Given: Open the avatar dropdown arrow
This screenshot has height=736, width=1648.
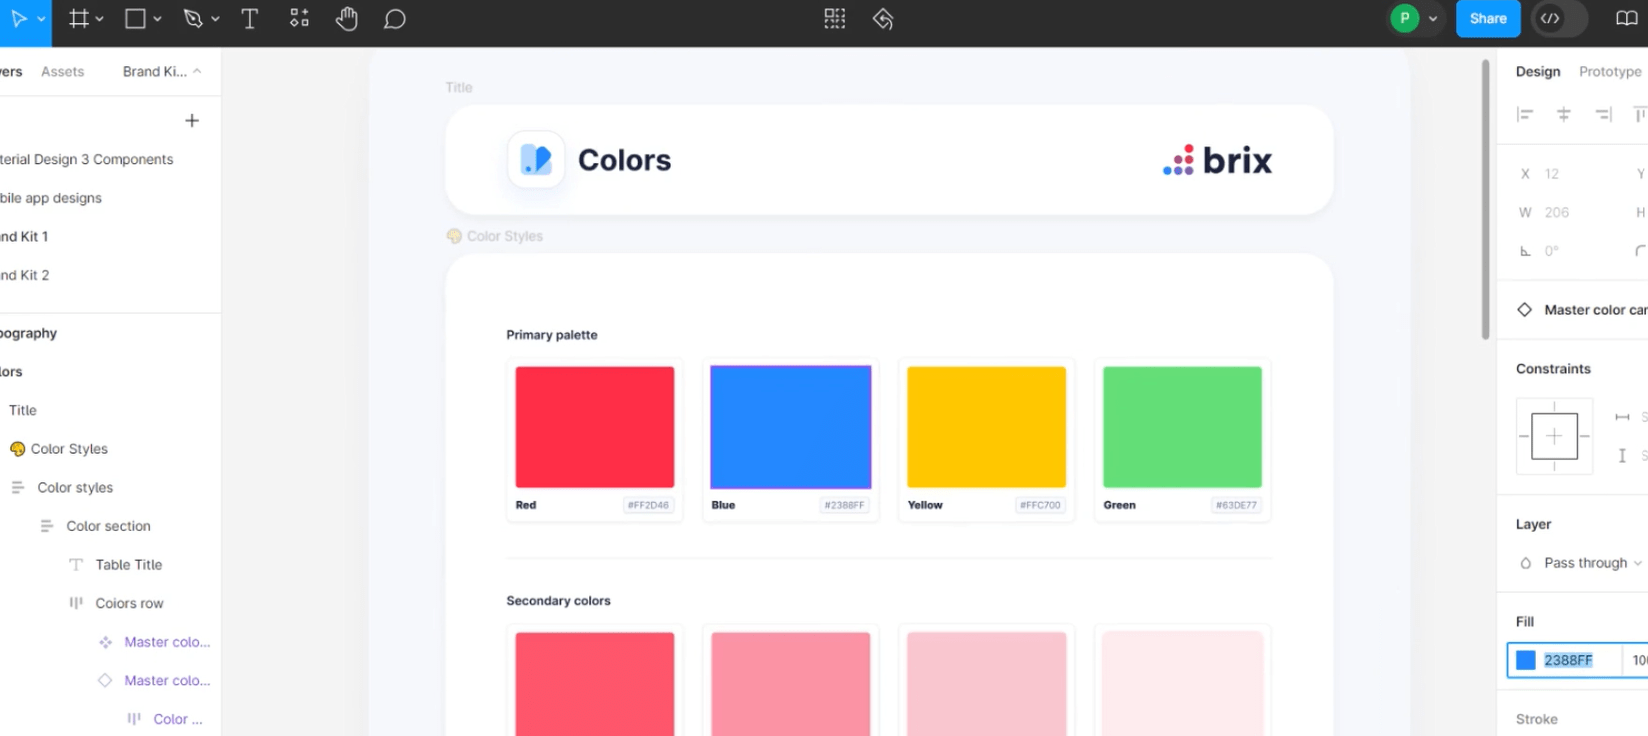Looking at the screenshot, I should (x=1433, y=19).
